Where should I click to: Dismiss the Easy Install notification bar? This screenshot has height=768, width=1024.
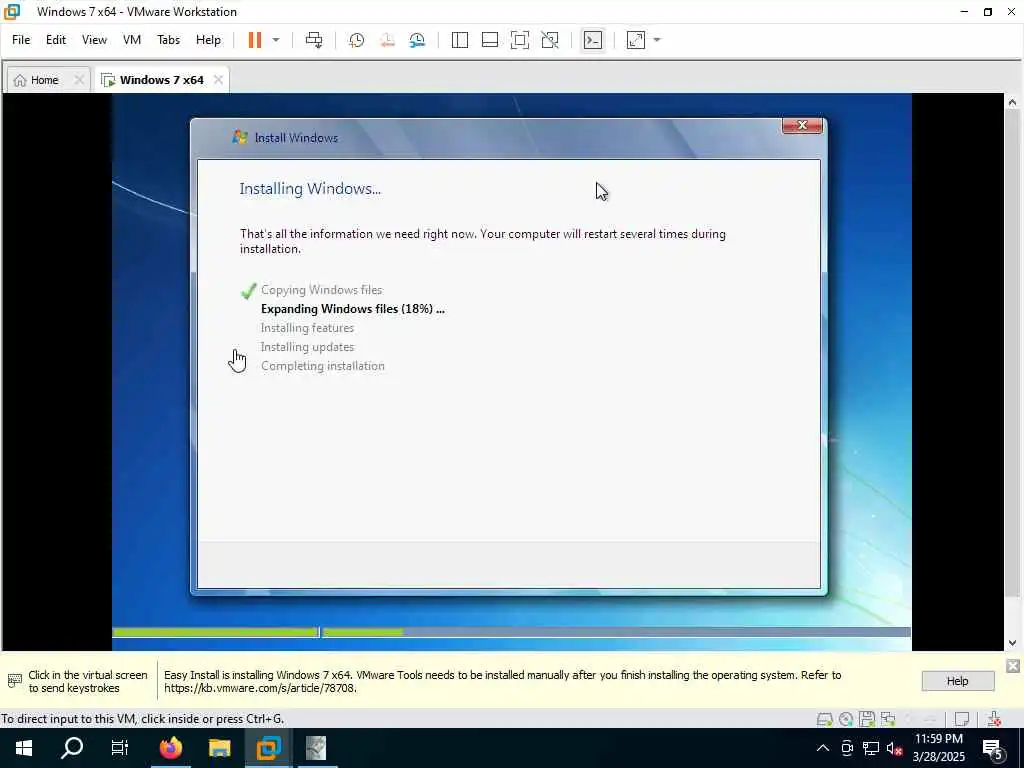pos(1013,666)
